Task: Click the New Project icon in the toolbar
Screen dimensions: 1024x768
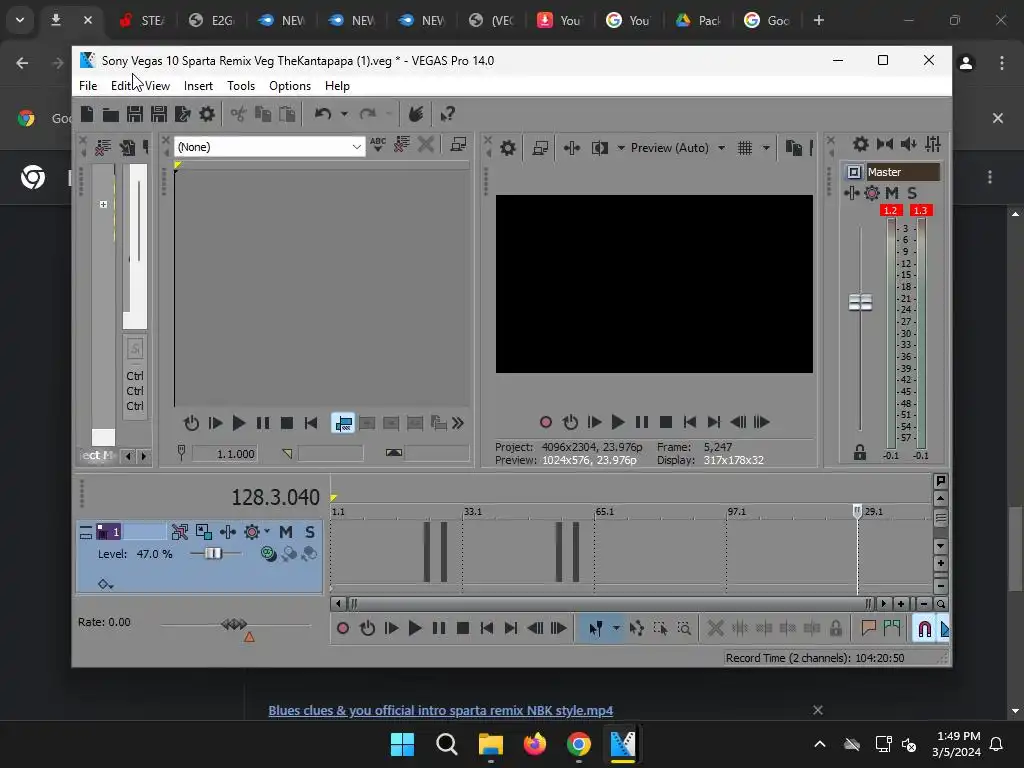Action: pos(87,114)
